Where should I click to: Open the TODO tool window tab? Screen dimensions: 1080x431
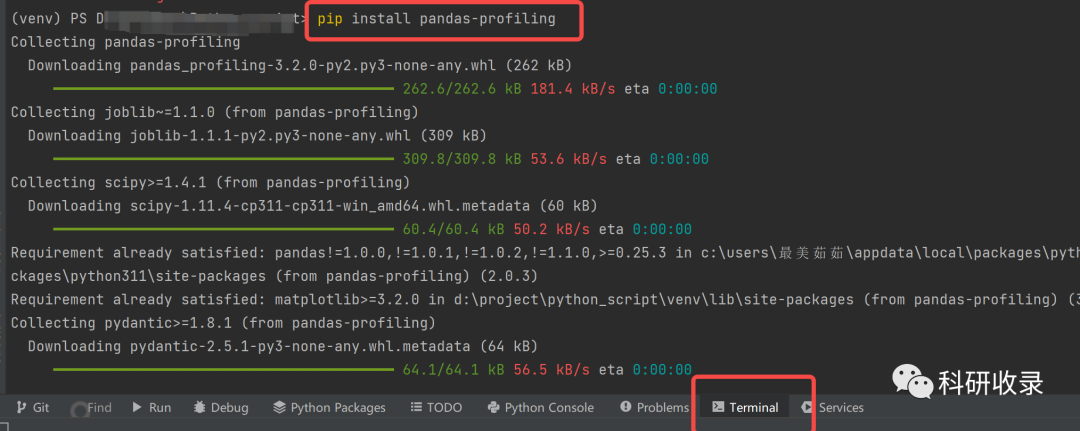436,408
